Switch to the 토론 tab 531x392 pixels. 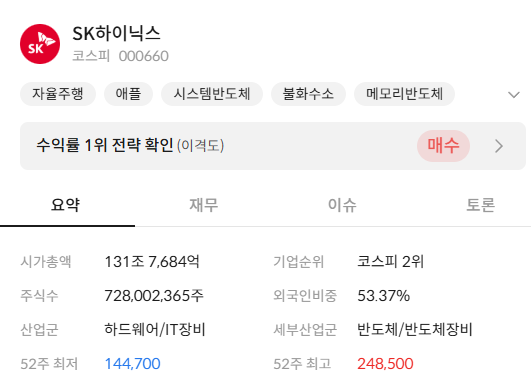tap(481, 205)
